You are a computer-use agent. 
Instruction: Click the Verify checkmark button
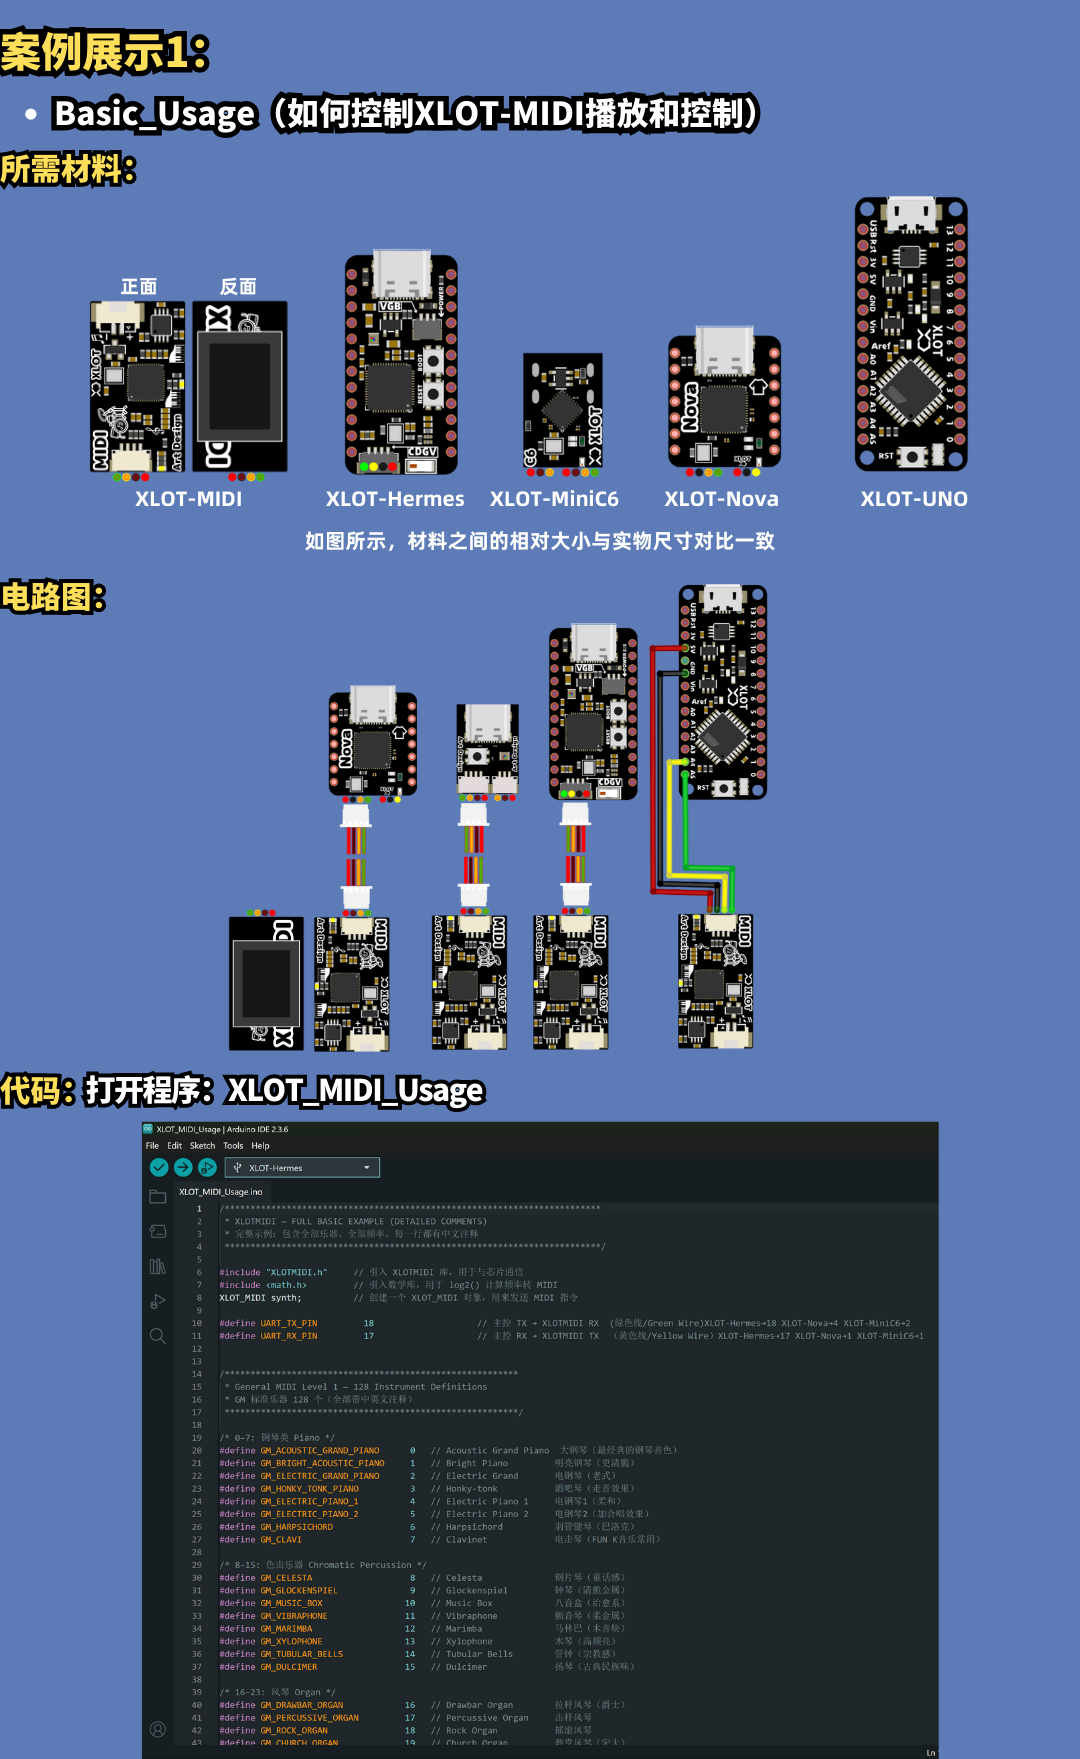[x=159, y=1167]
